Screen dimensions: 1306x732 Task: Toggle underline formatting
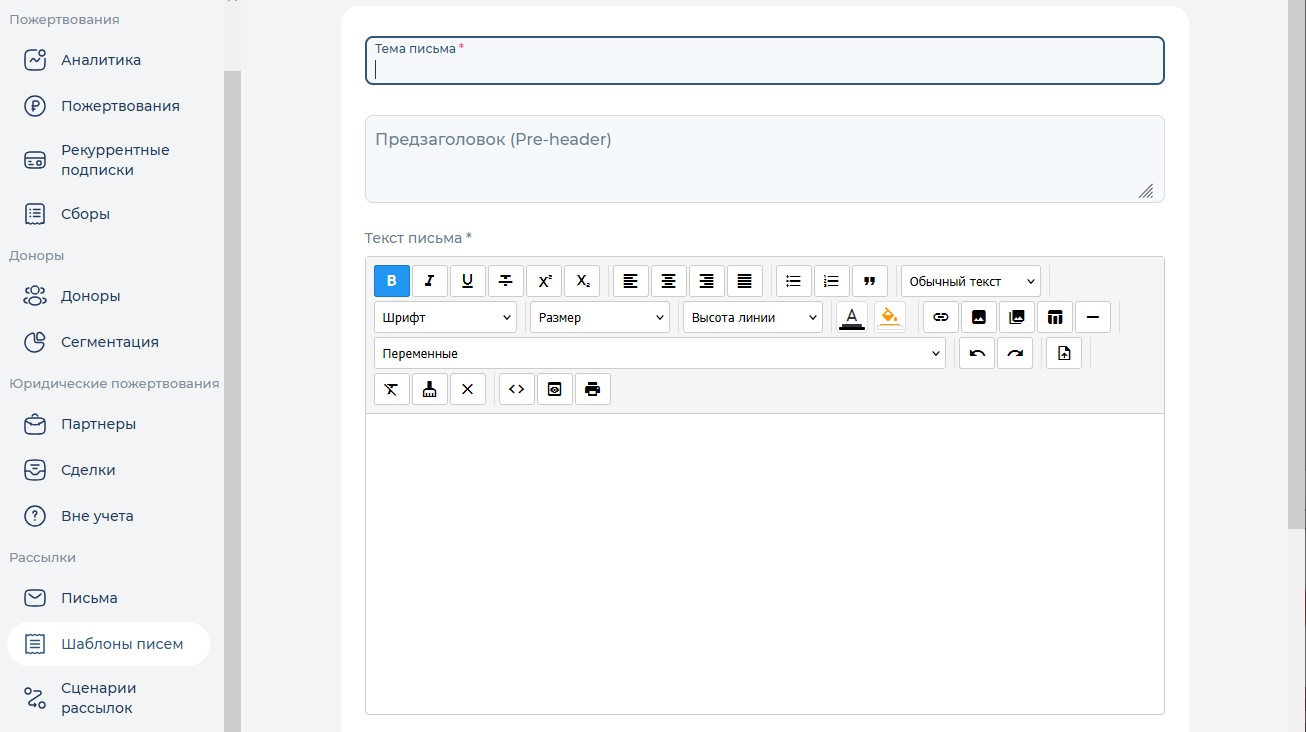[x=468, y=281]
